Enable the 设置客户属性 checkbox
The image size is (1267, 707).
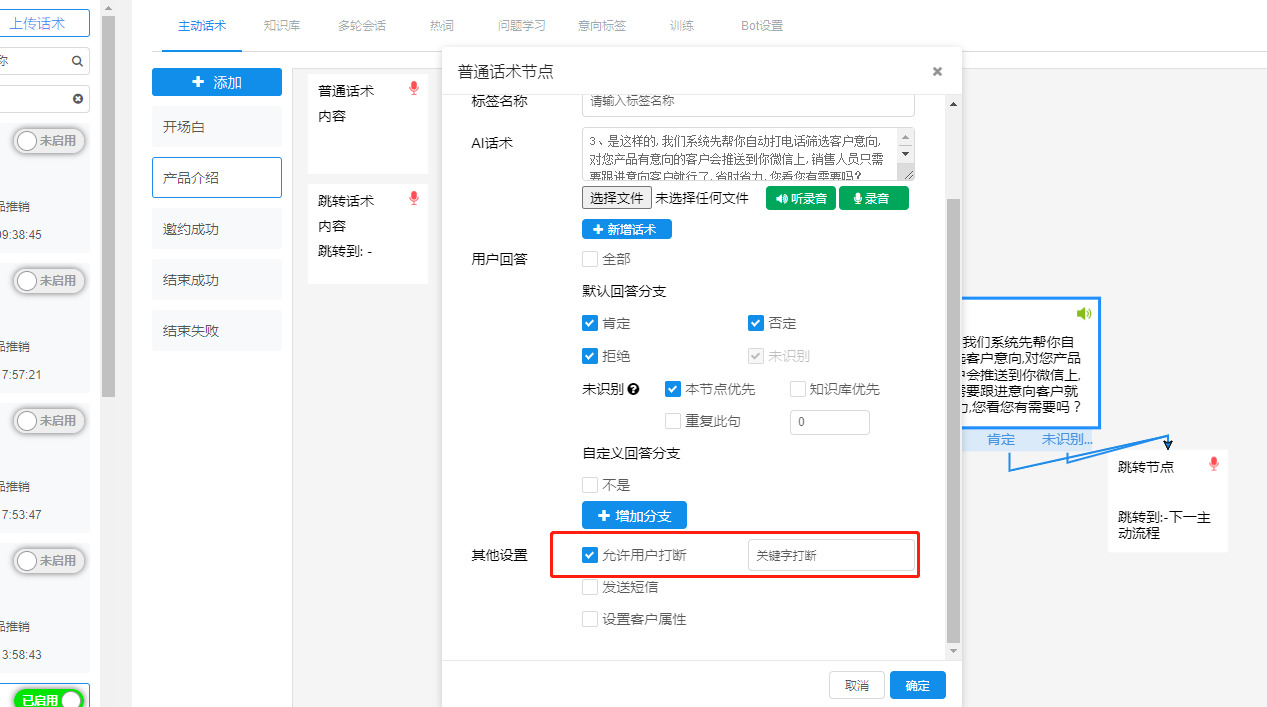point(590,619)
